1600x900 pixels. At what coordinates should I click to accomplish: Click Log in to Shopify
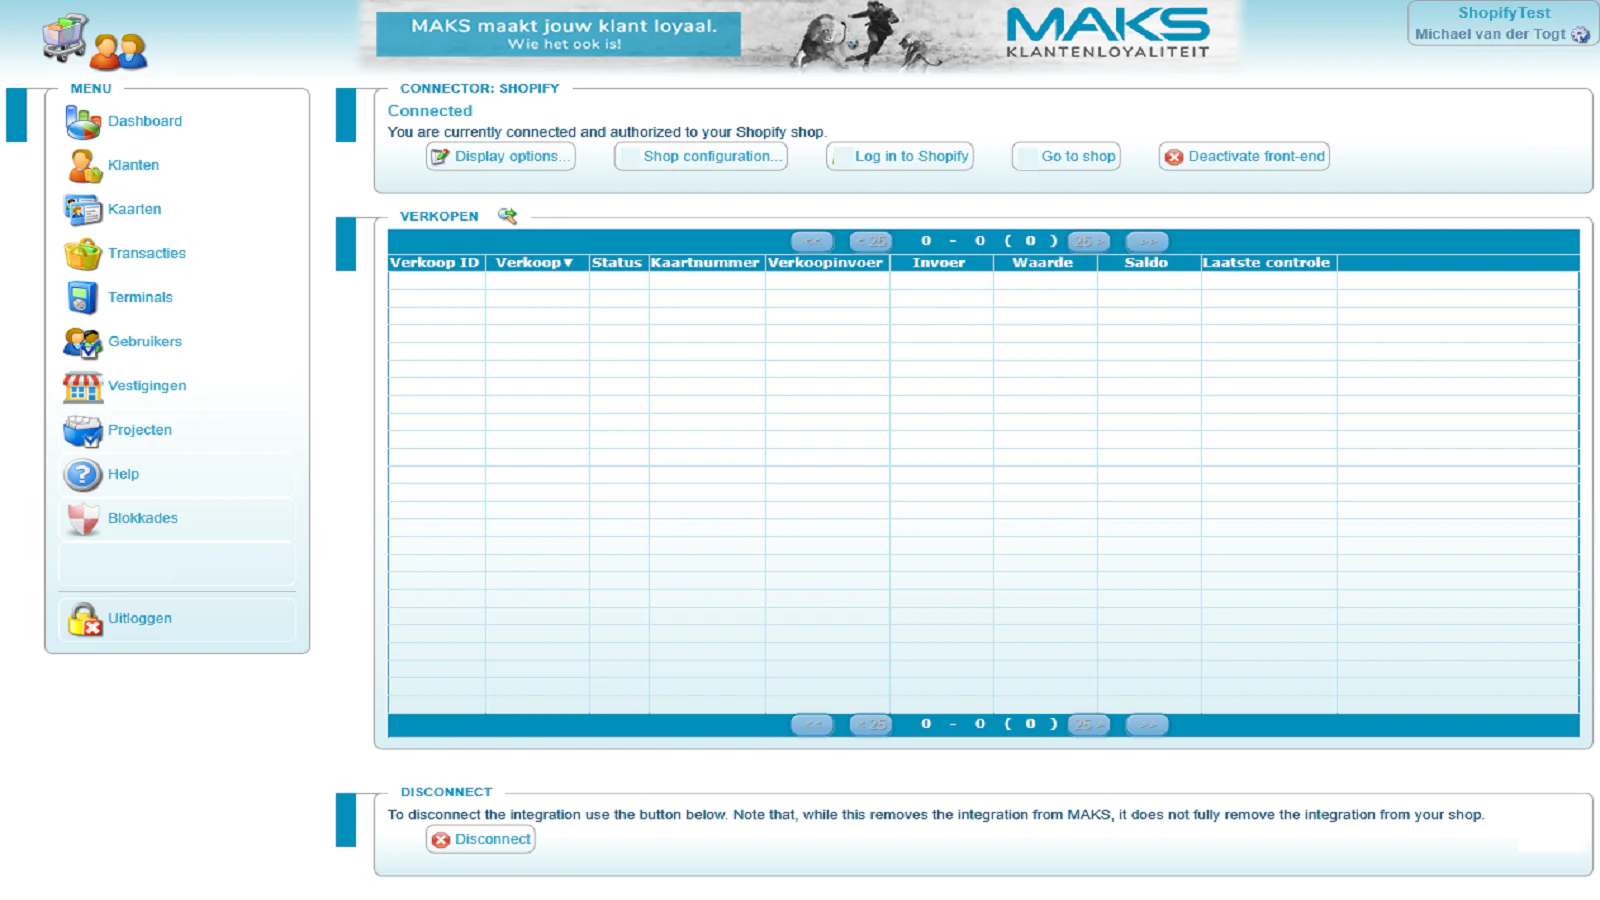click(x=900, y=156)
